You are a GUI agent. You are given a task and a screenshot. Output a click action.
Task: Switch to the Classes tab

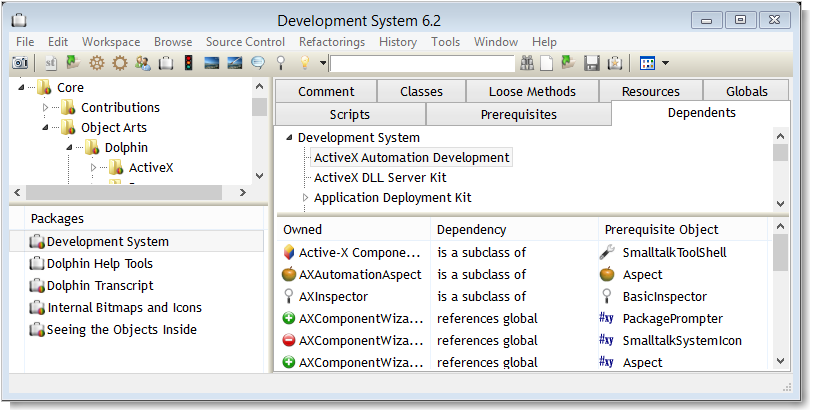point(422,92)
